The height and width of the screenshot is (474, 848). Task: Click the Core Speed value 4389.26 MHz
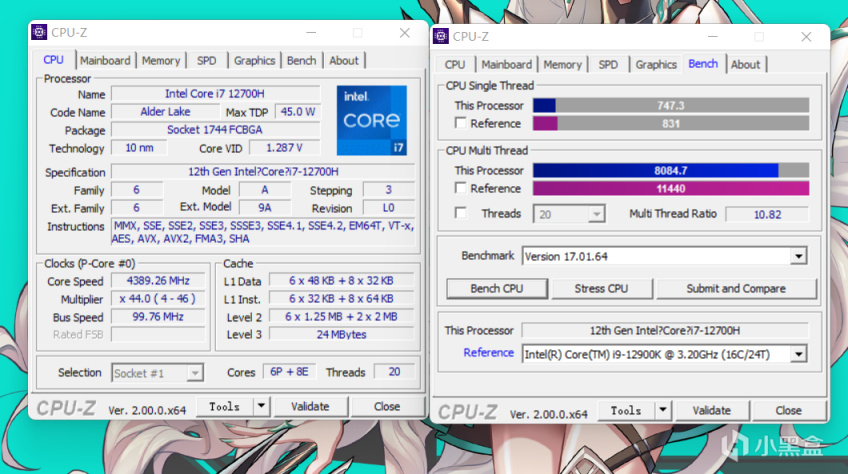click(x=158, y=281)
